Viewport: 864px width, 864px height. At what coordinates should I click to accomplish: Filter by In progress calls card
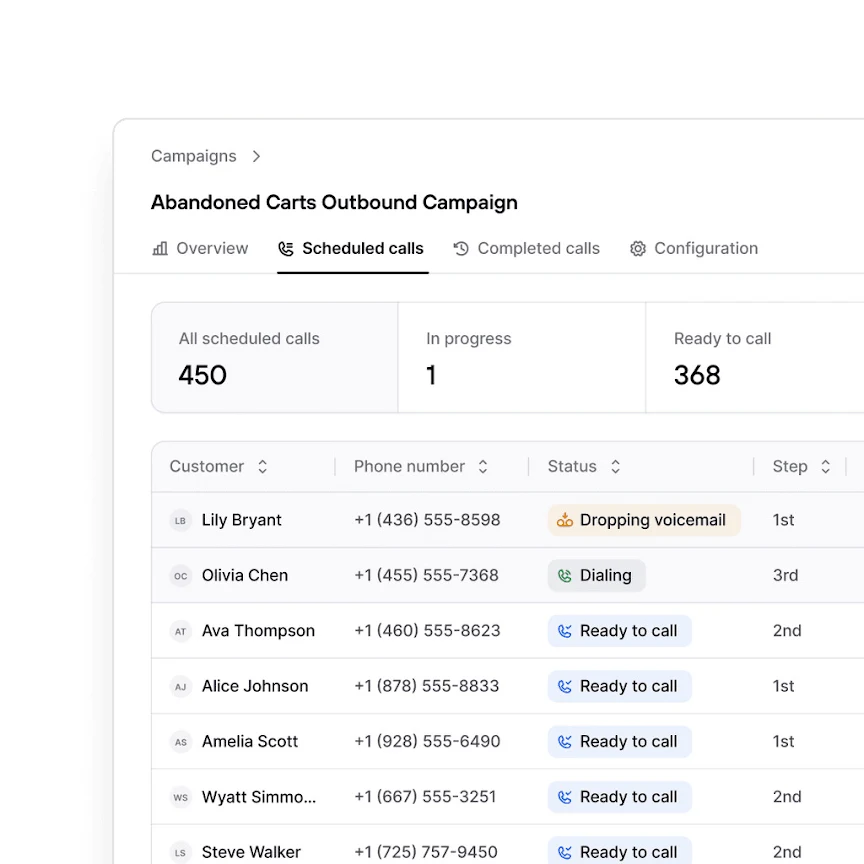522,357
